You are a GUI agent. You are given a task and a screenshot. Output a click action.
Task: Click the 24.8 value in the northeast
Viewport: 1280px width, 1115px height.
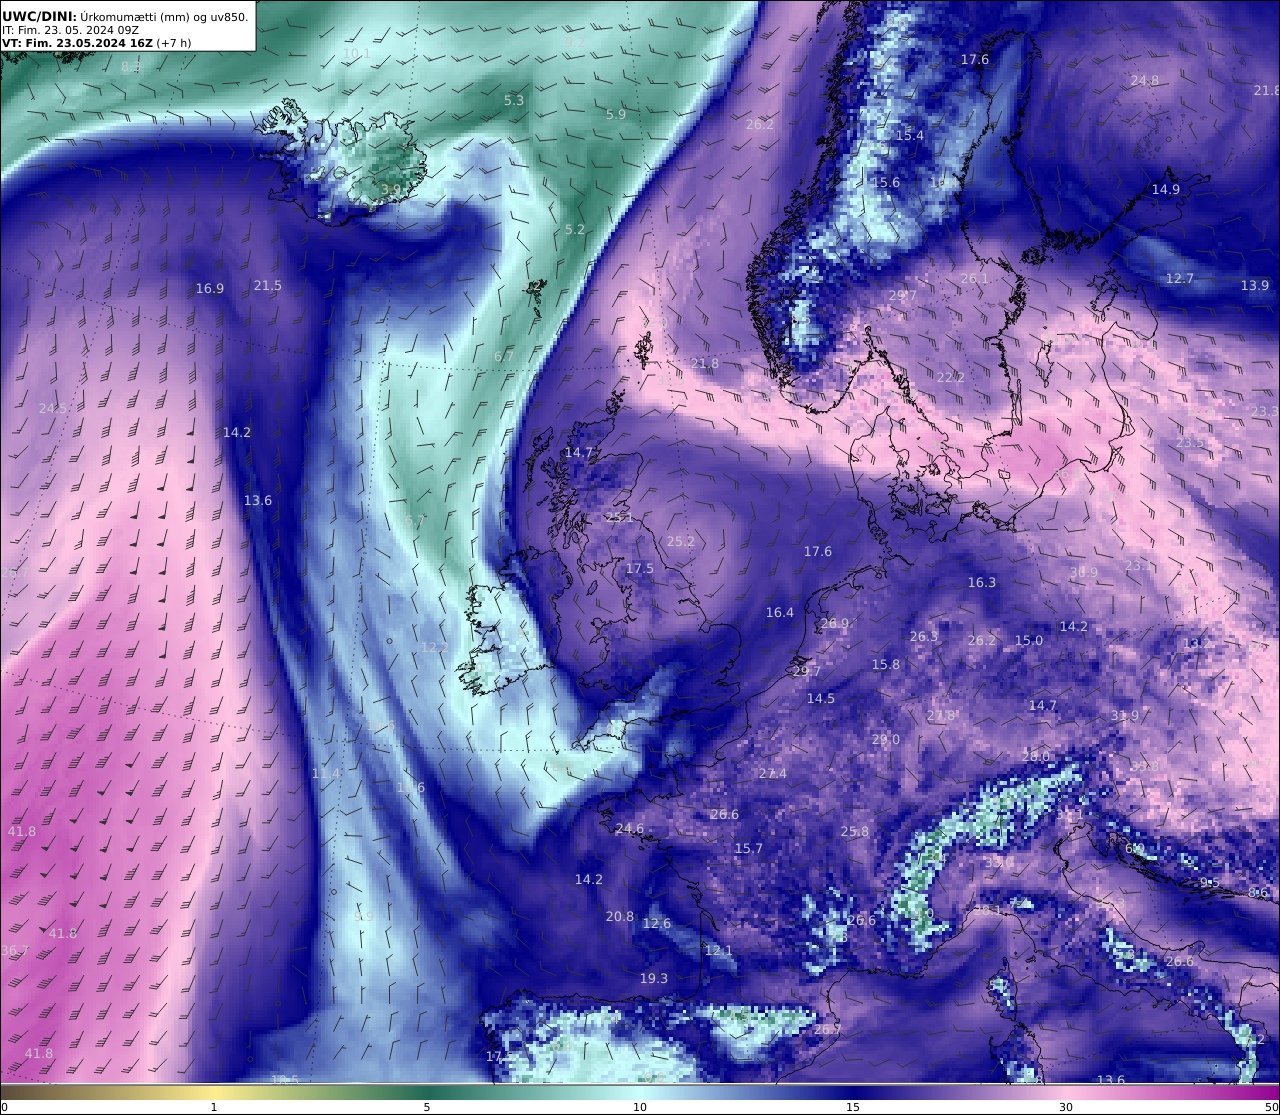pyautogui.click(x=1145, y=80)
